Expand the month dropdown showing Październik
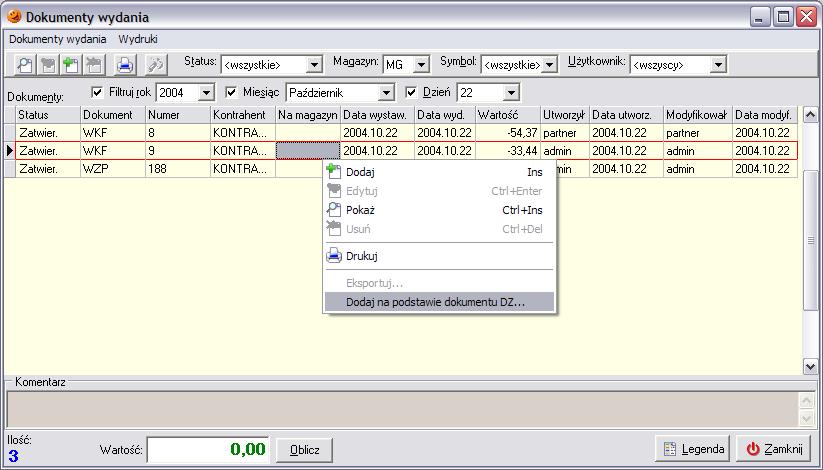Image resolution: width=823 pixels, height=470 pixels. click(386, 93)
